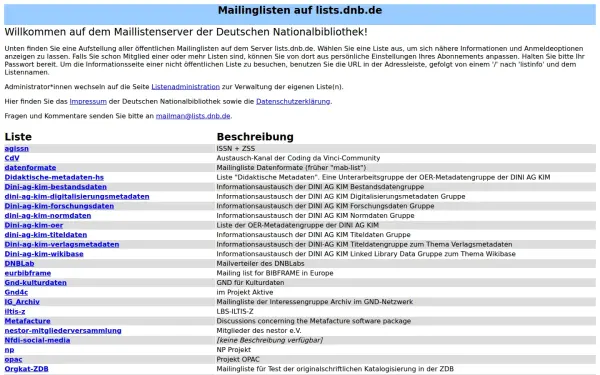Click the 'Liste' column header
Image resolution: width=600 pixels, height=375 pixels.
click(x=18, y=137)
